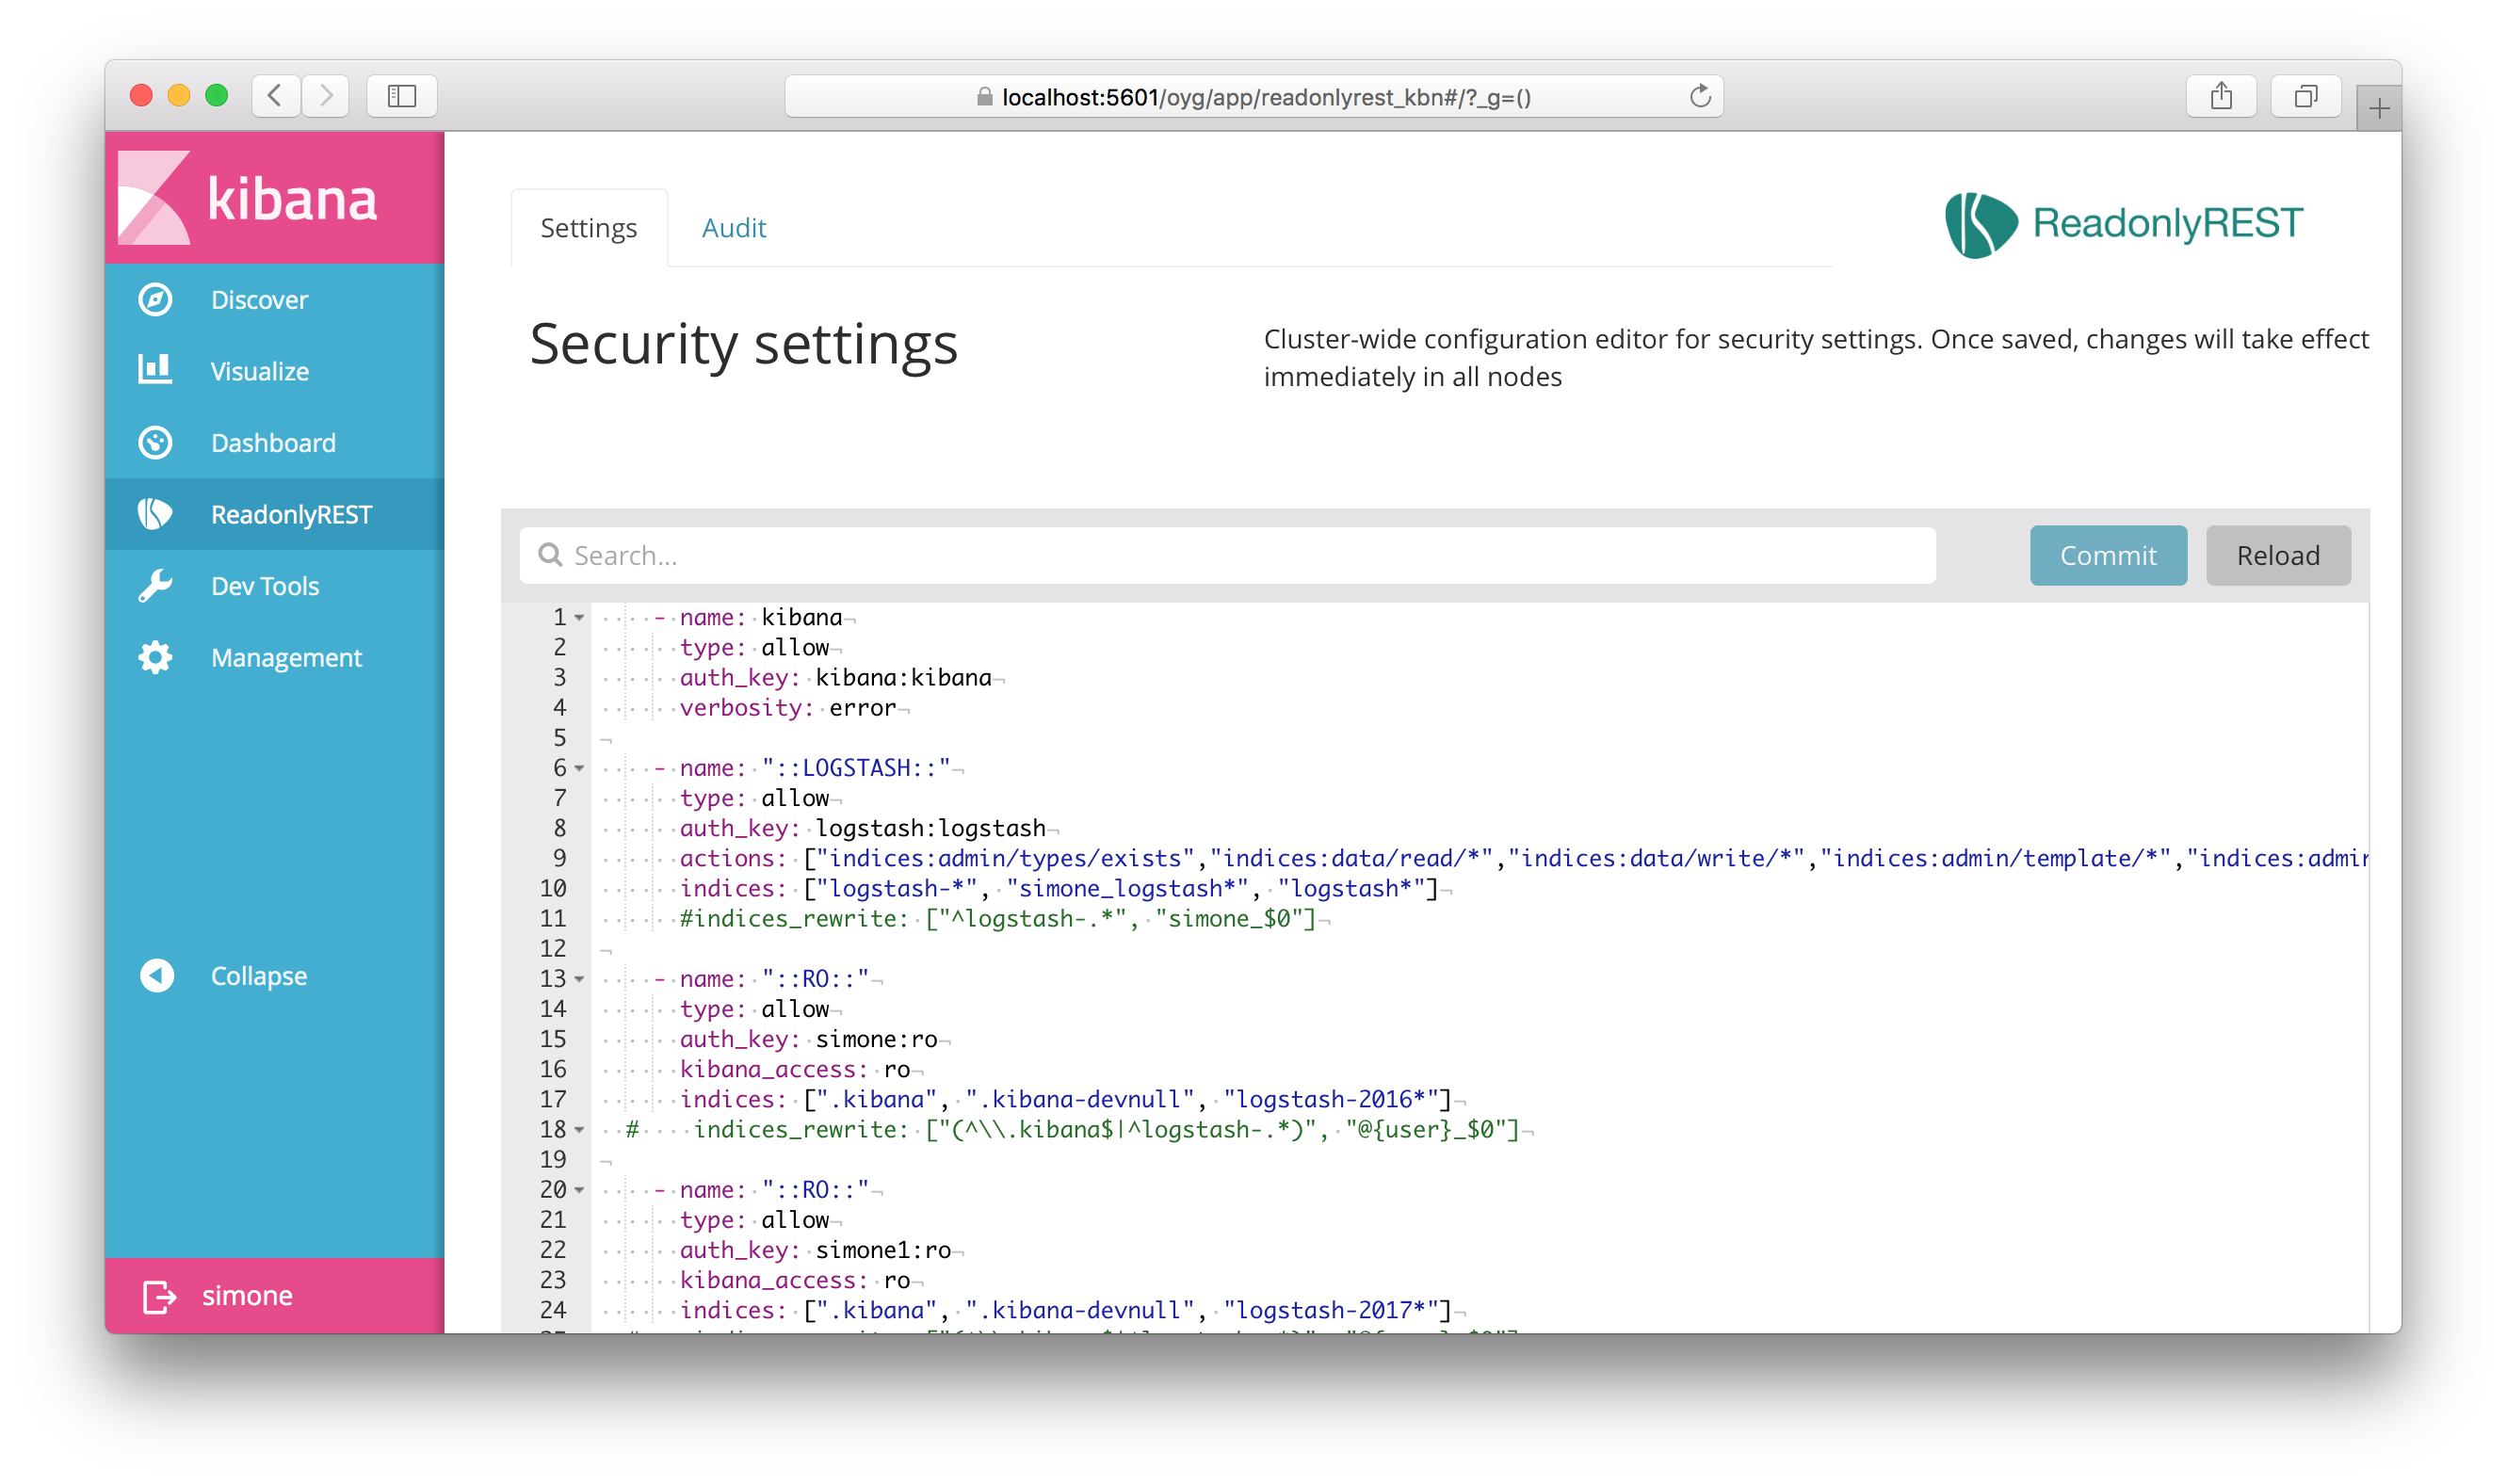
Task: Click 'auth_key: kibana:kibana' on line 3
Action: point(836,678)
